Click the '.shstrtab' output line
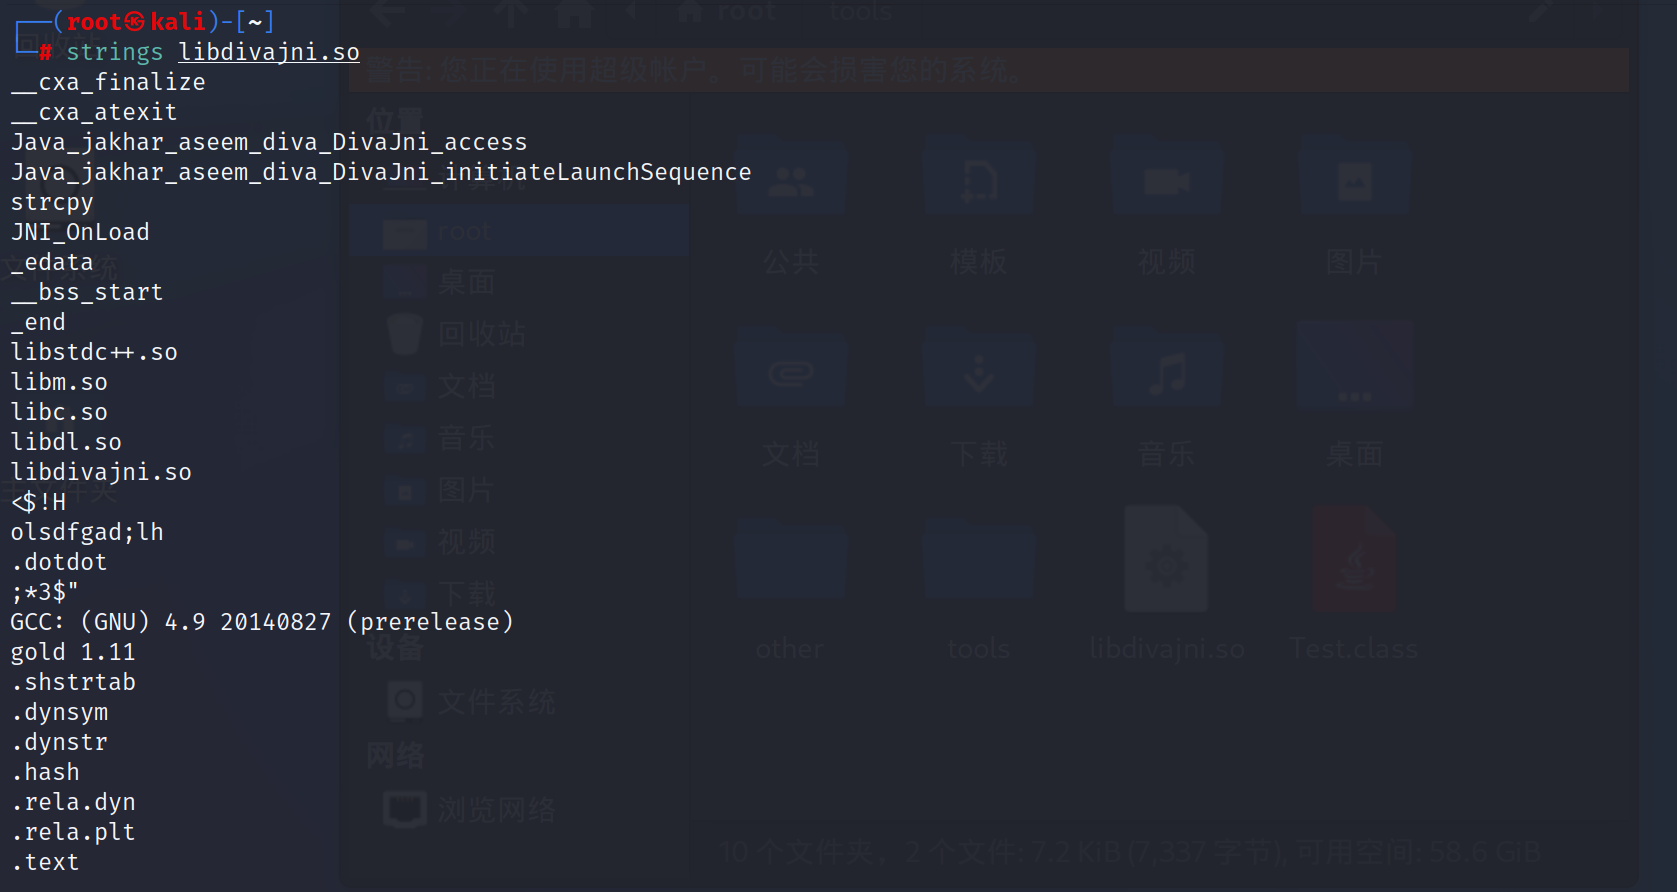The width and height of the screenshot is (1677, 892). click(73, 682)
